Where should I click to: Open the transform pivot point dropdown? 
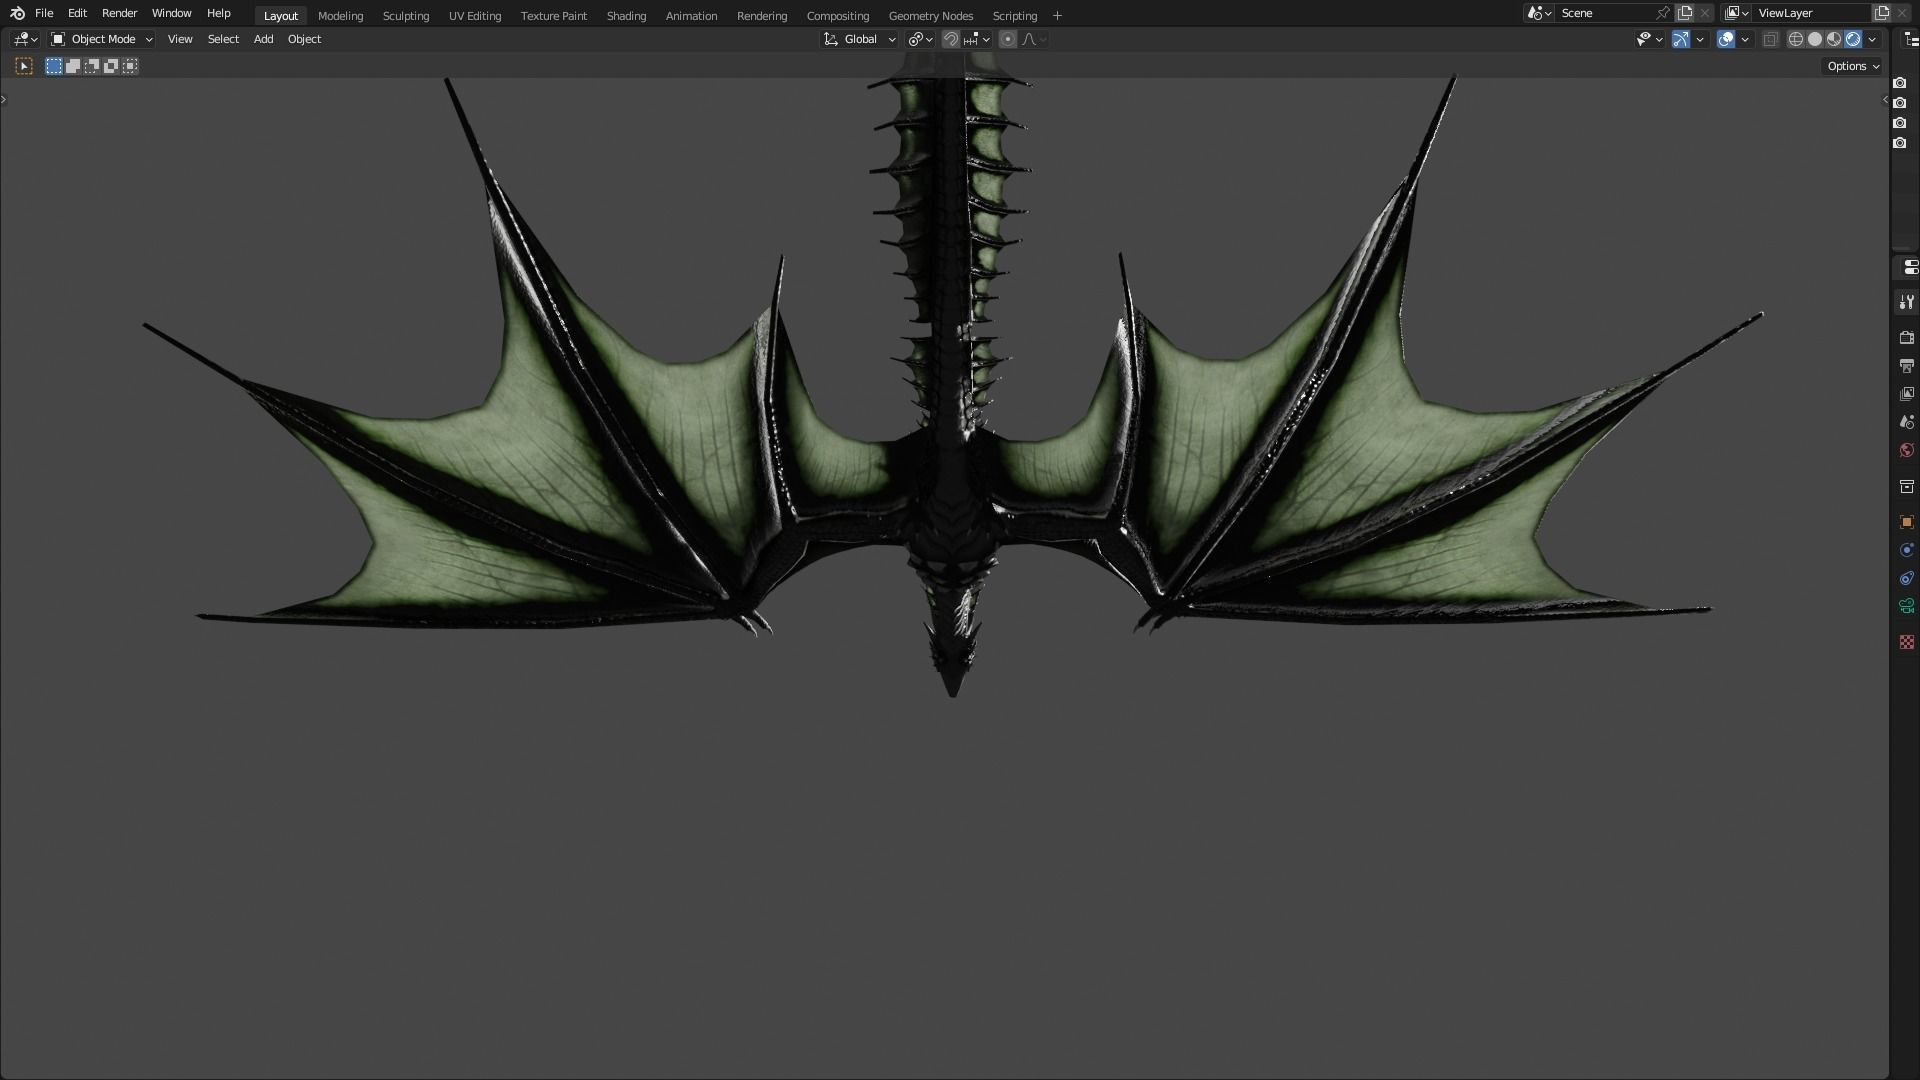point(920,39)
